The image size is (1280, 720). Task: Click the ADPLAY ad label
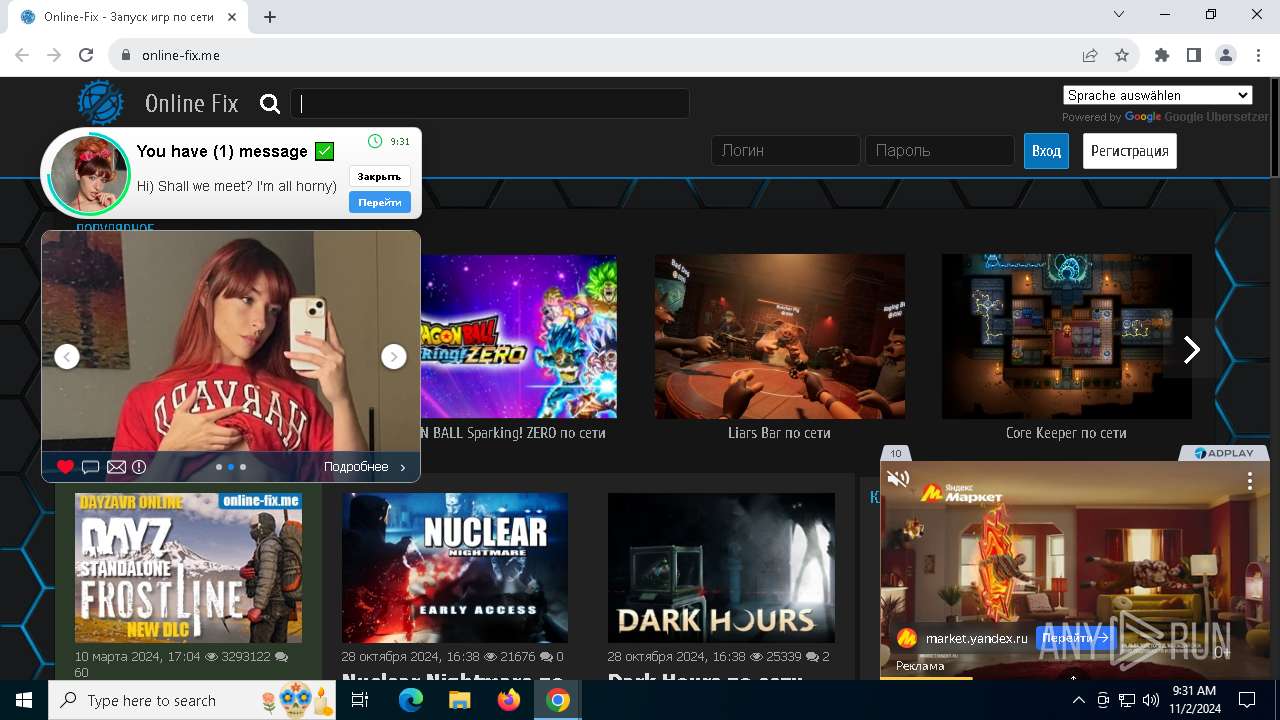[x=1223, y=453]
